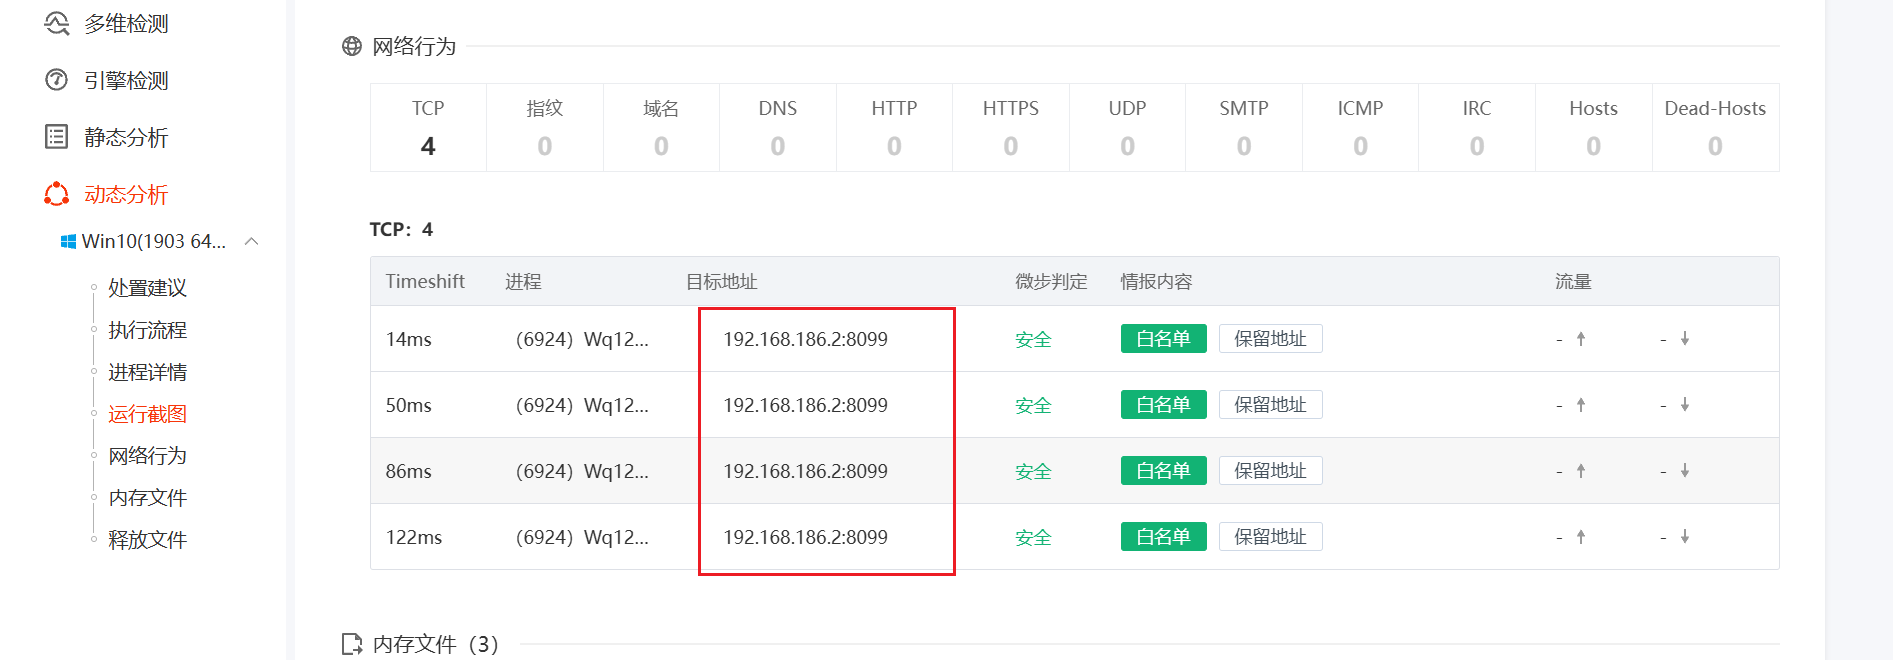Click the static analysis icon (静态分析)
The height and width of the screenshot is (660, 1893).
(57, 137)
